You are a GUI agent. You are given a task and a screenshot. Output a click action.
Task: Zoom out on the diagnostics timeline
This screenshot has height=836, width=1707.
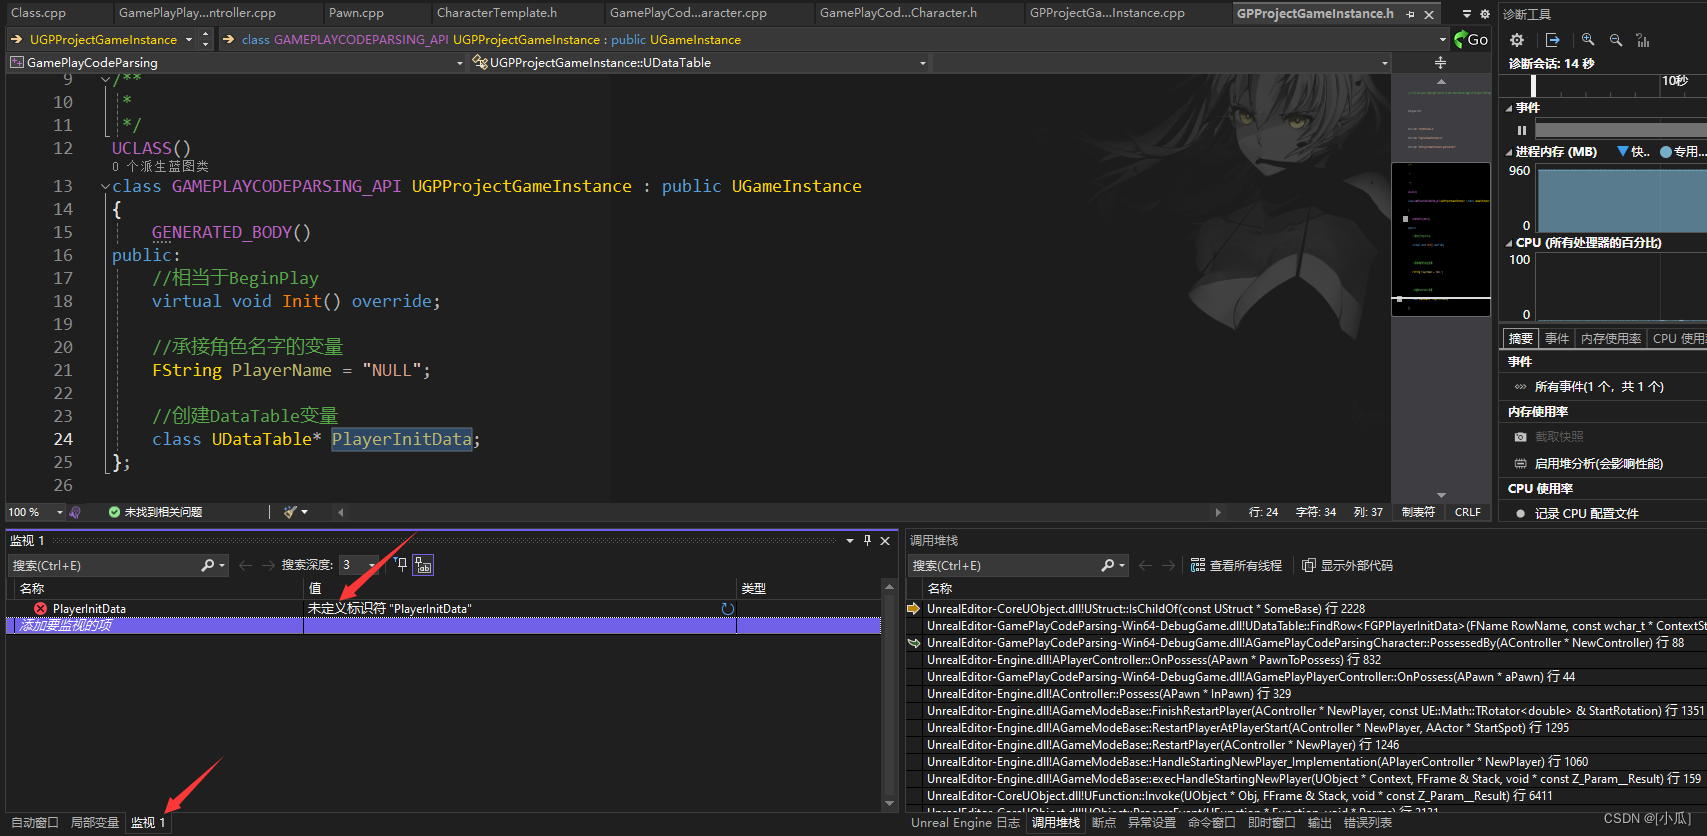click(1616, 40)
